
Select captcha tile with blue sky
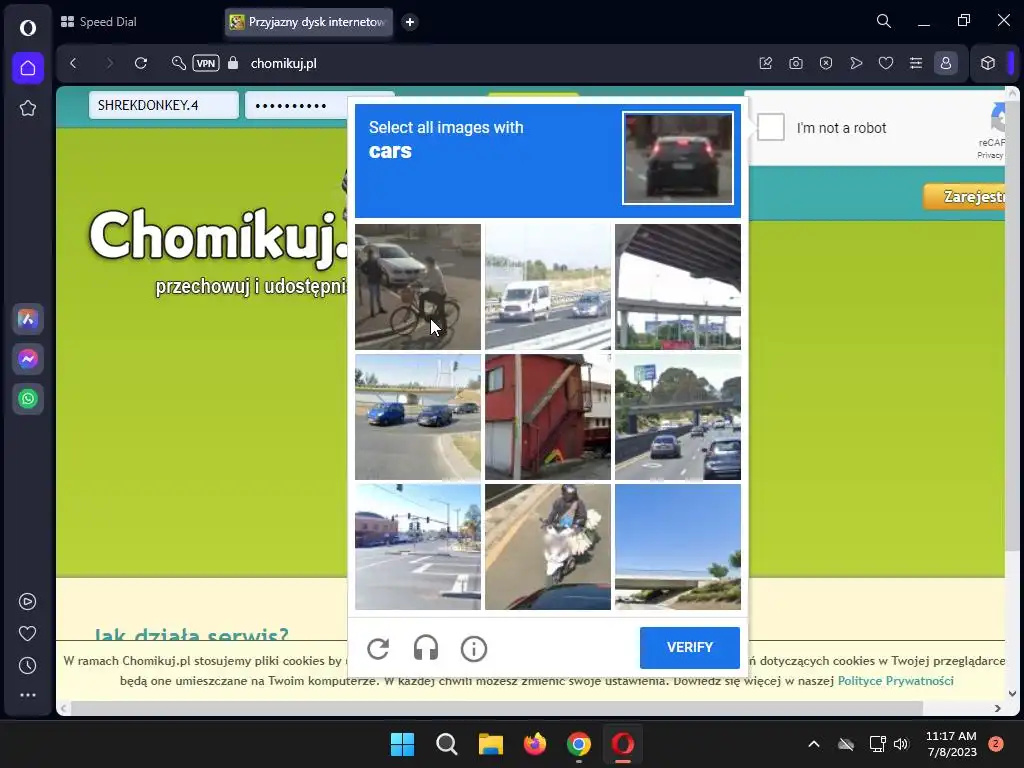678,547
